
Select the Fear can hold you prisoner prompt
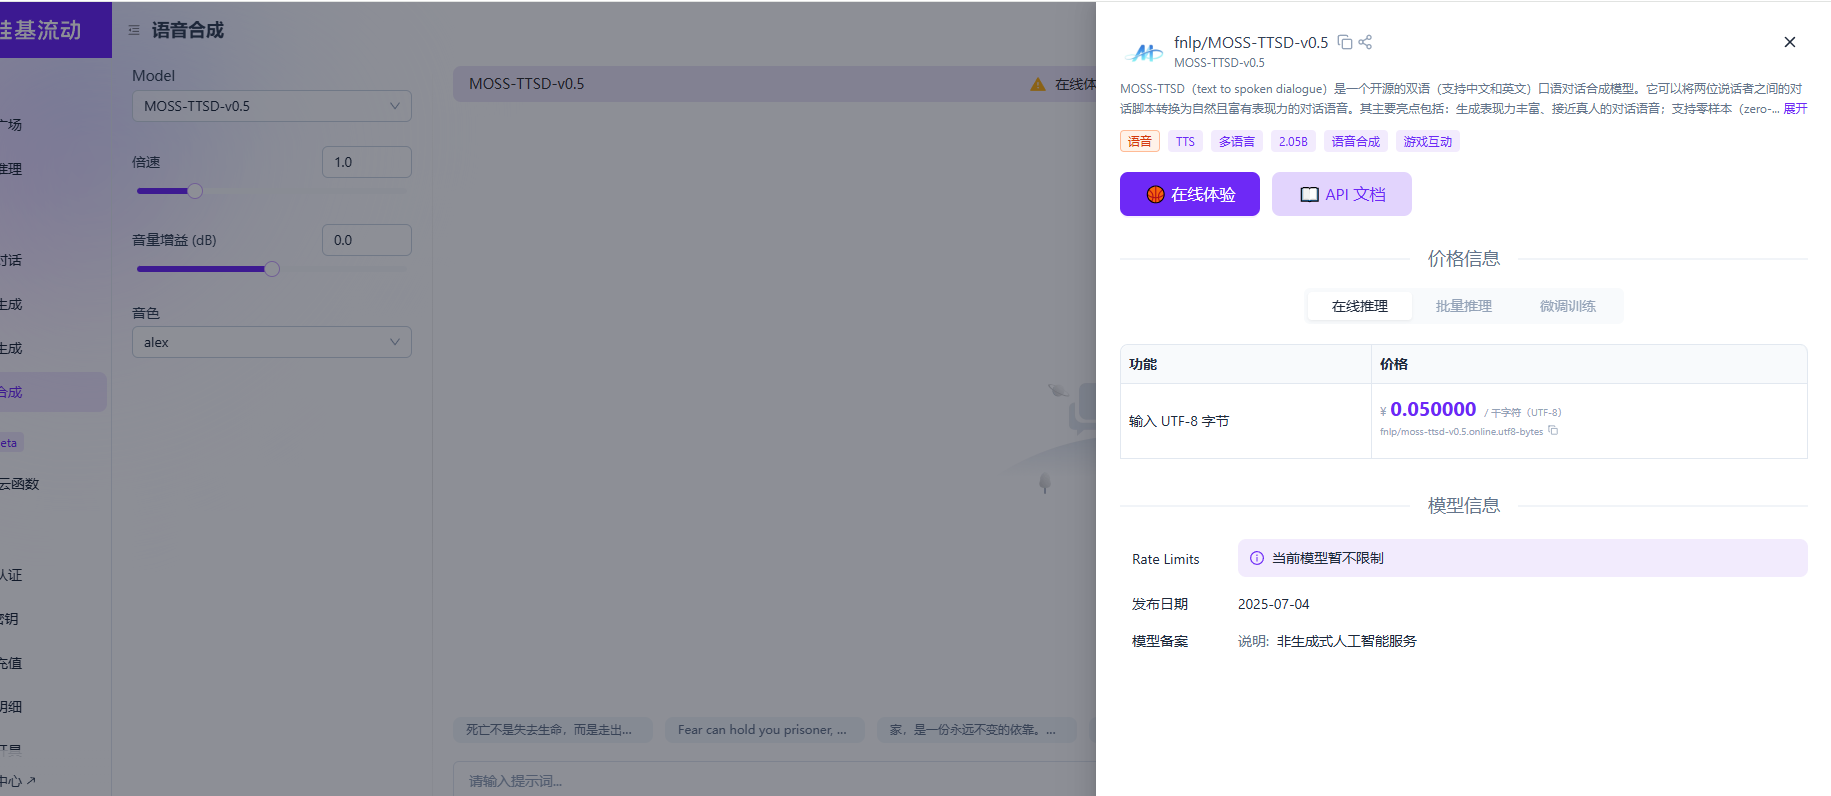point(765,730)
